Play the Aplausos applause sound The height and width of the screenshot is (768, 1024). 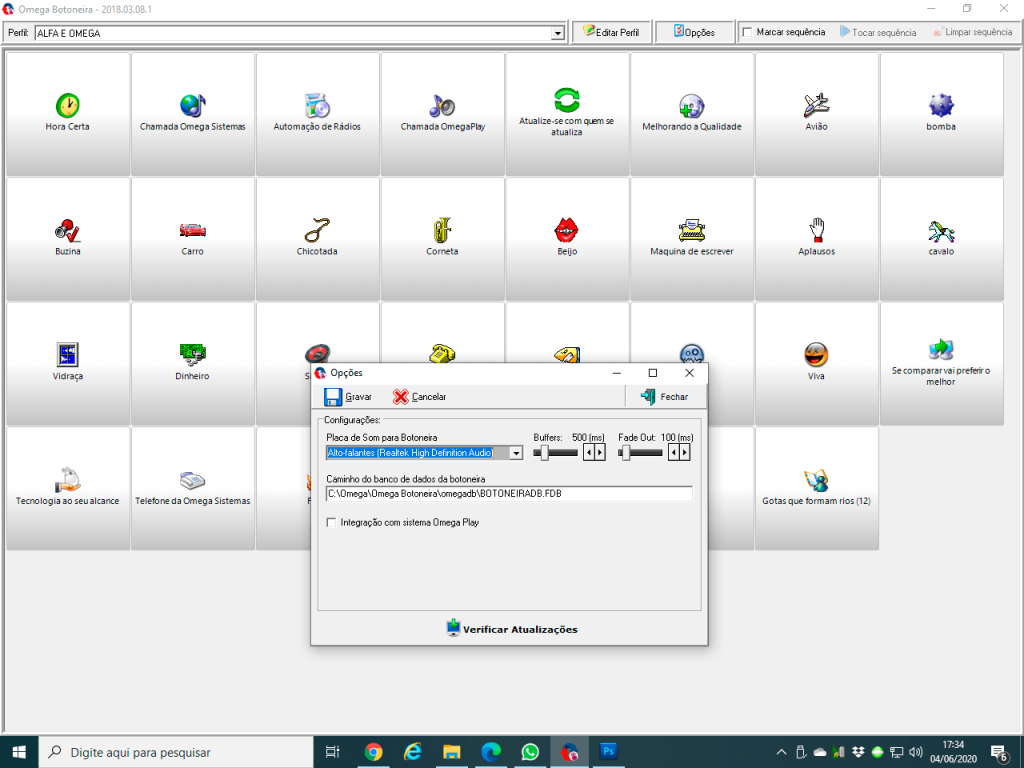816,239
